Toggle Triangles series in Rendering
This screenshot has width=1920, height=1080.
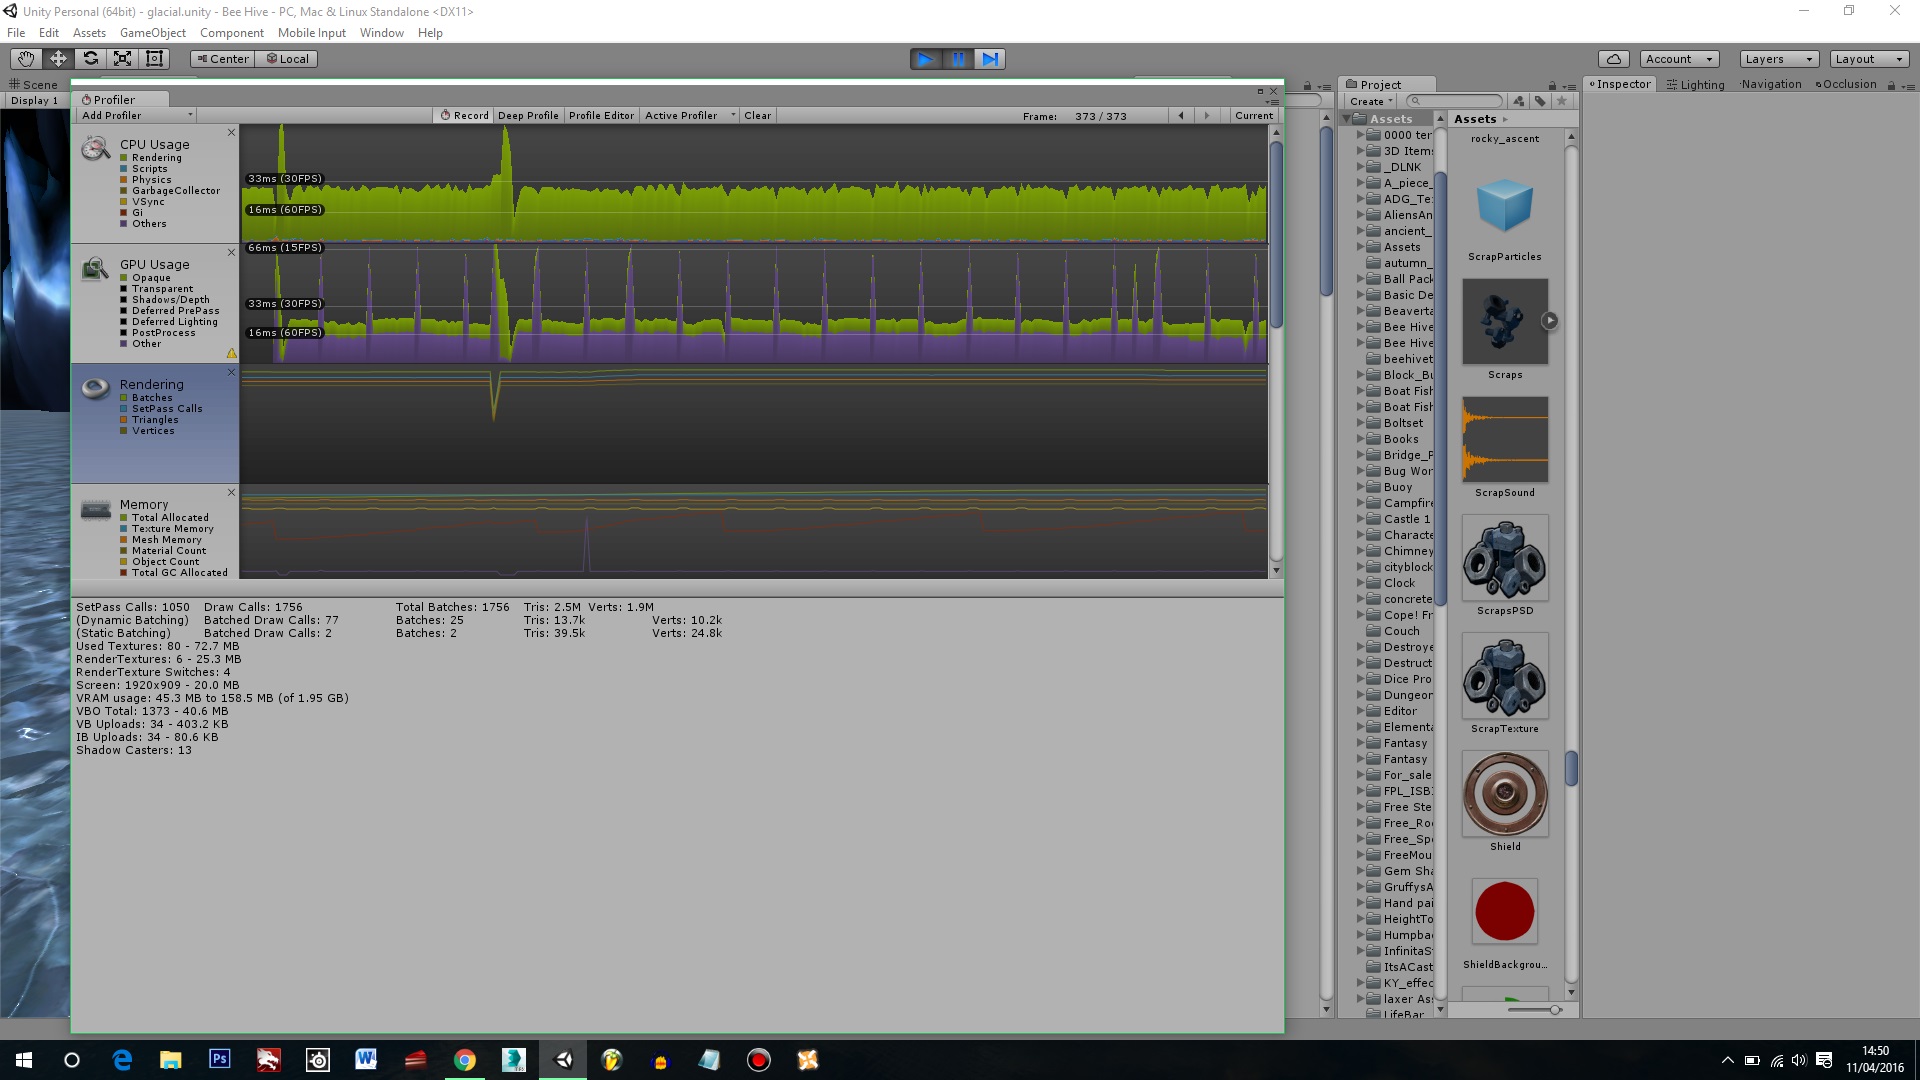tap(150, 420)
